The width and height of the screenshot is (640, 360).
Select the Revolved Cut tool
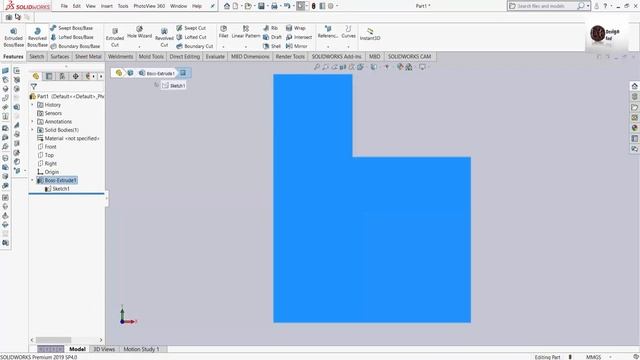point(164,37)
